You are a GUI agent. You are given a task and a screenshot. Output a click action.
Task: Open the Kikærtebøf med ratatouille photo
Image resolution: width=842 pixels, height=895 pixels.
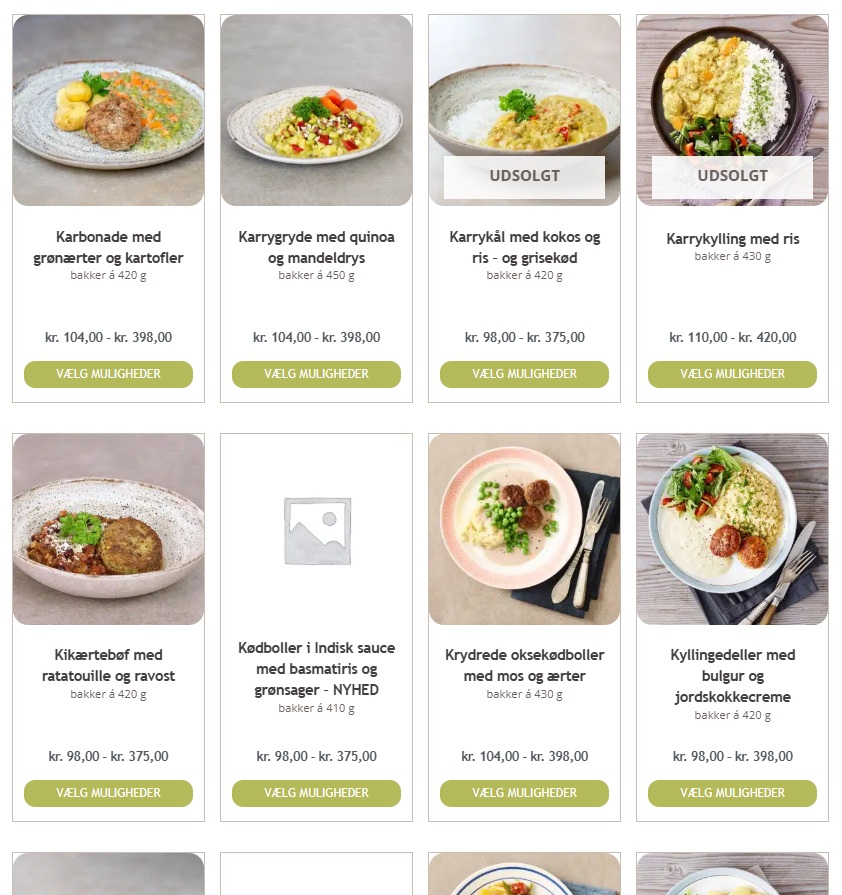(108, 529)
